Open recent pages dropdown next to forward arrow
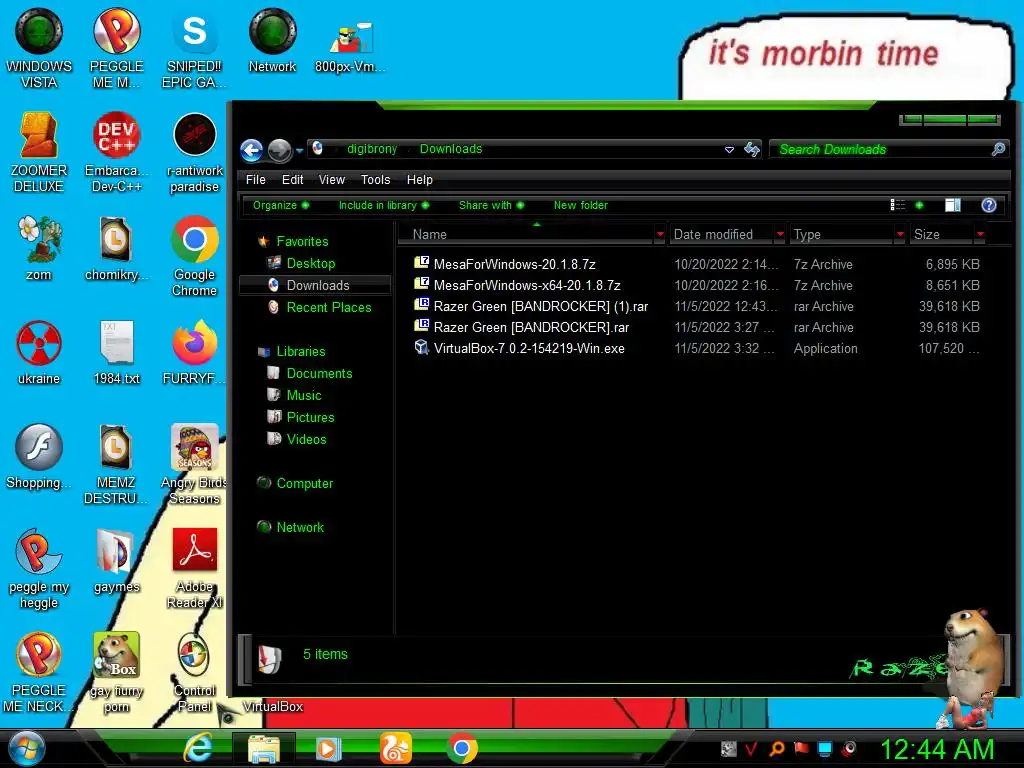Viewport: 1024px width, 768px height. tap(299, 150)
